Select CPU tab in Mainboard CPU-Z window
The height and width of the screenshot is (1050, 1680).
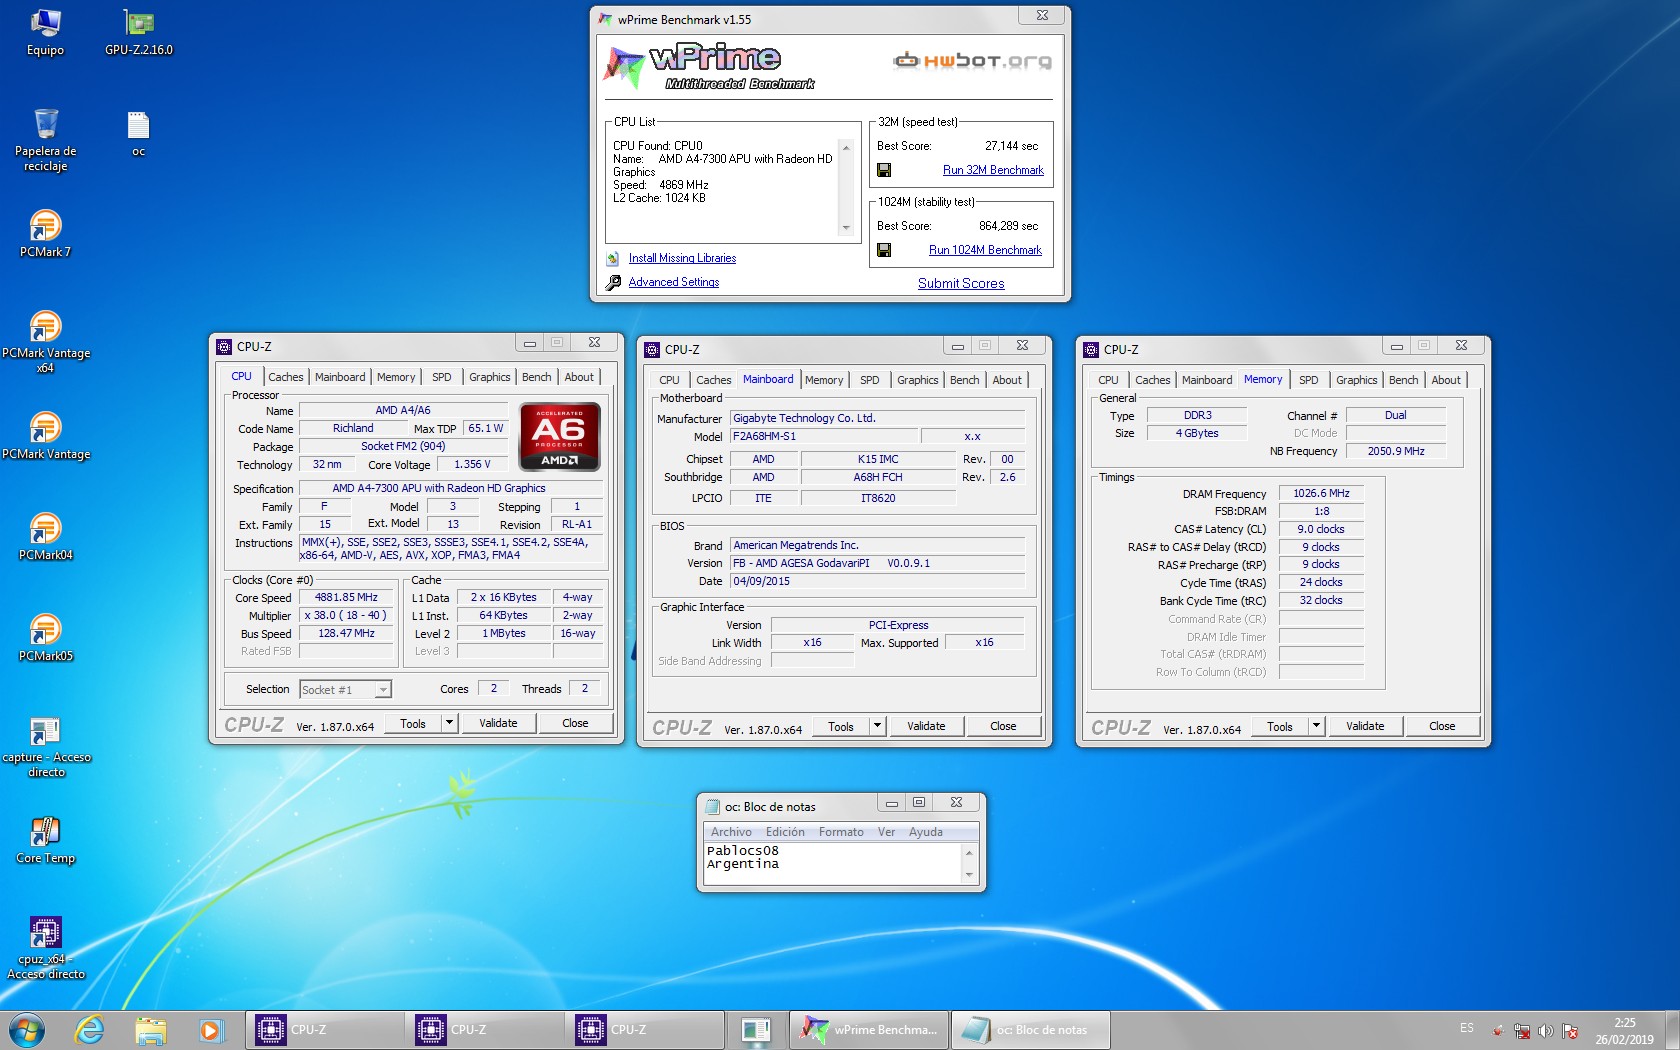669,380
